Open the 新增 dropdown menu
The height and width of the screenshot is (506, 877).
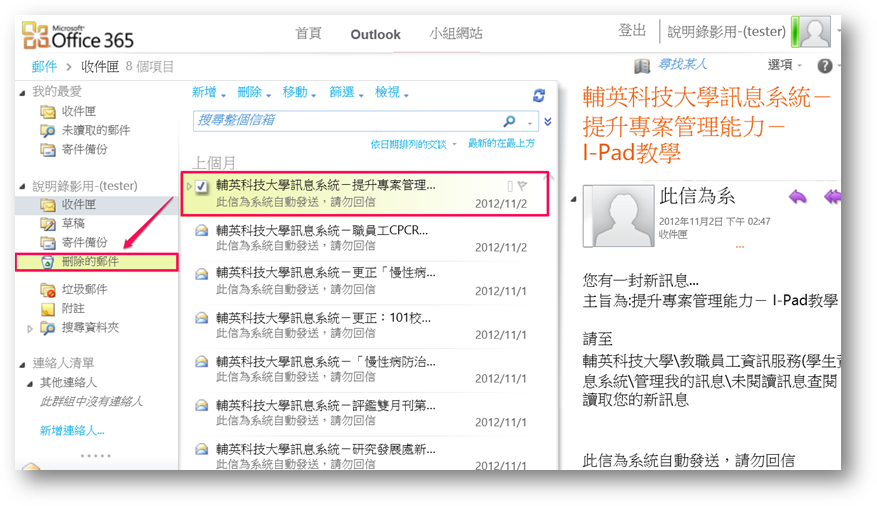click(x=209, y=92)
